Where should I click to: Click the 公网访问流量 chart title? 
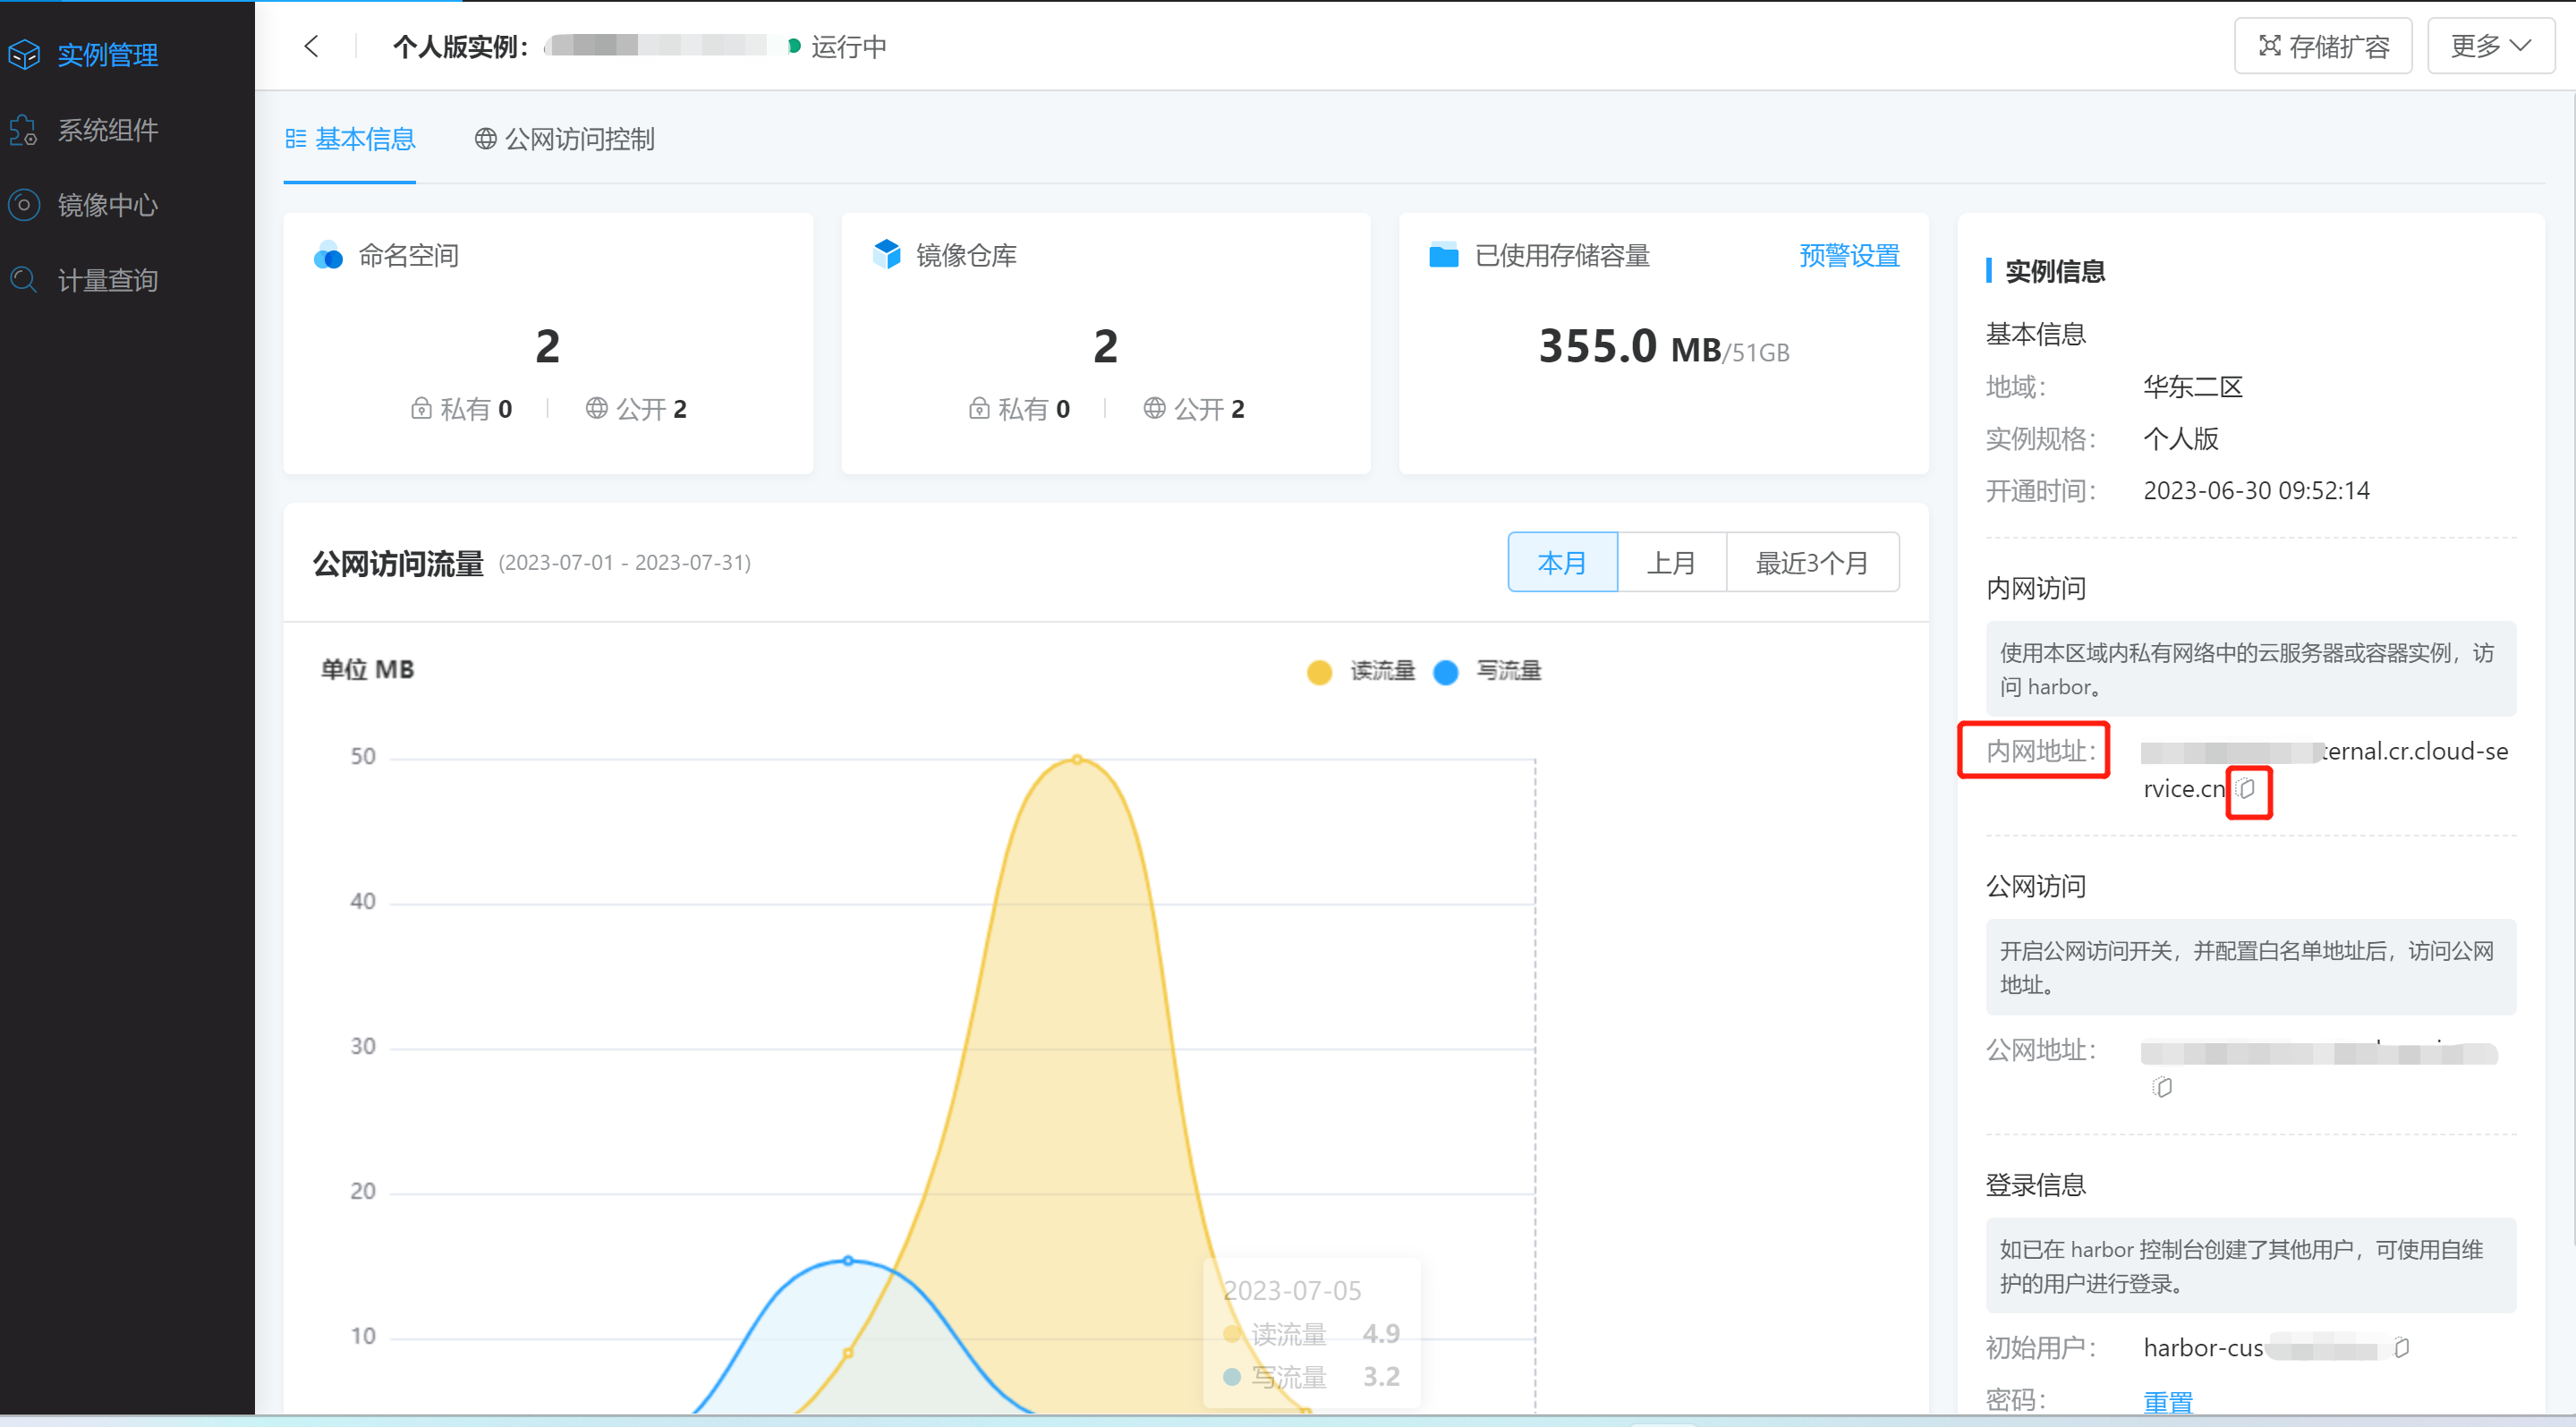coord(398,563)
